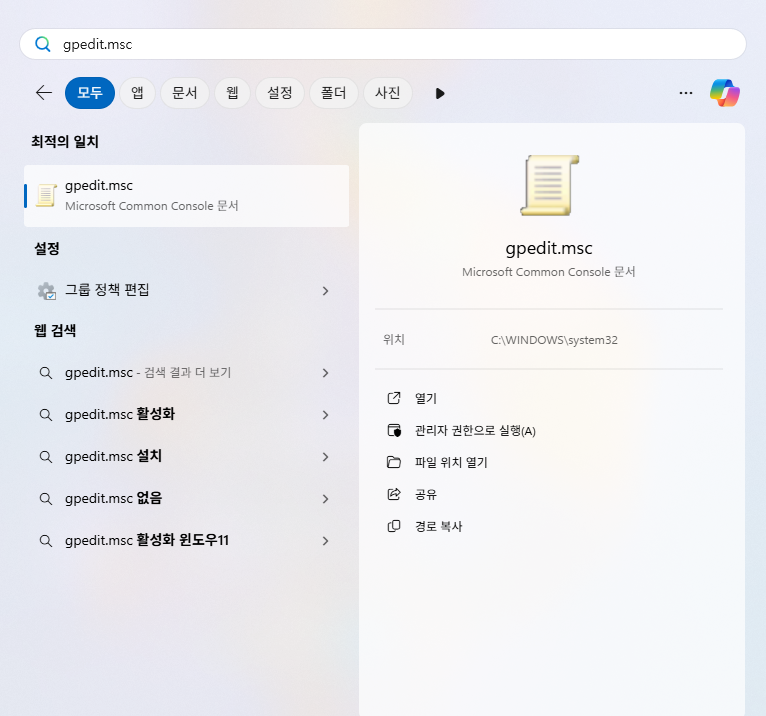Viewport: 766px width, 716px height.
Task: Click the magnifier icon in the search box
Action: (43, 44)
